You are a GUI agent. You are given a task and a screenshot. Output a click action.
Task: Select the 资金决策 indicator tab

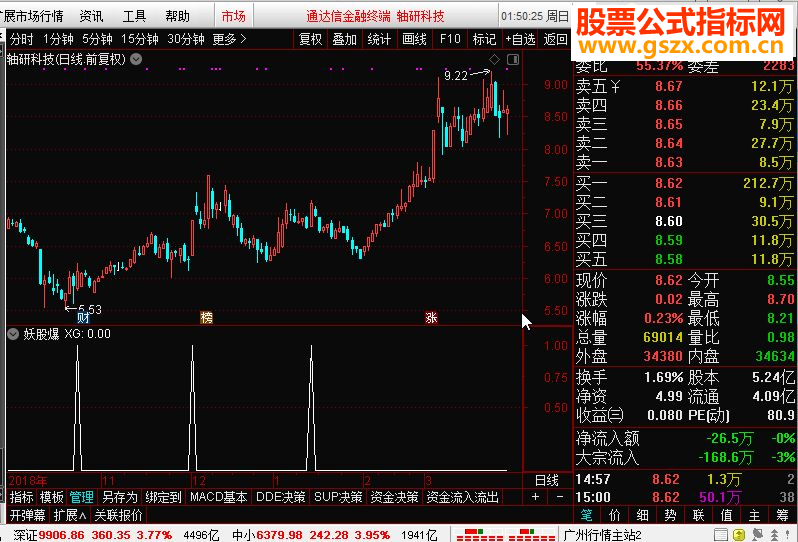[394, 497]
